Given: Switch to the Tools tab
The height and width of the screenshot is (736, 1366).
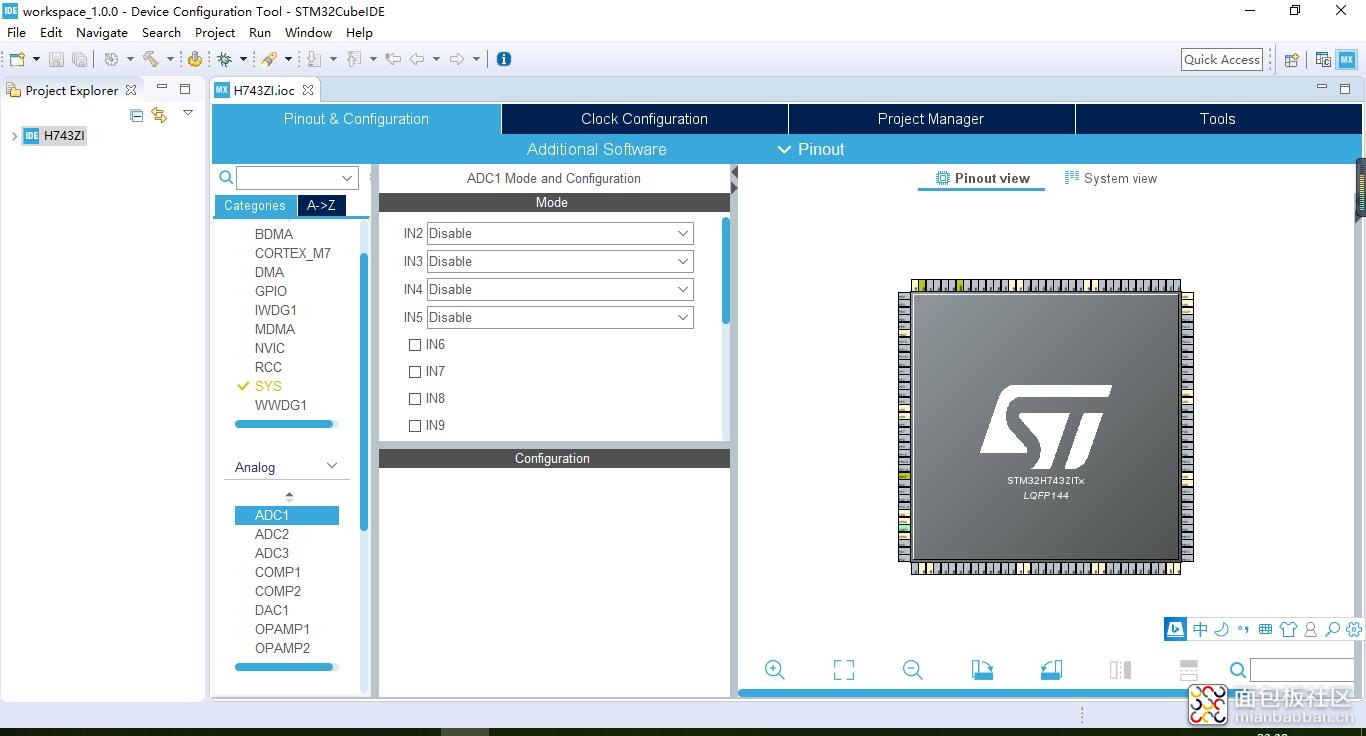Looking at the screenshot, I should tap(1217, 119).
